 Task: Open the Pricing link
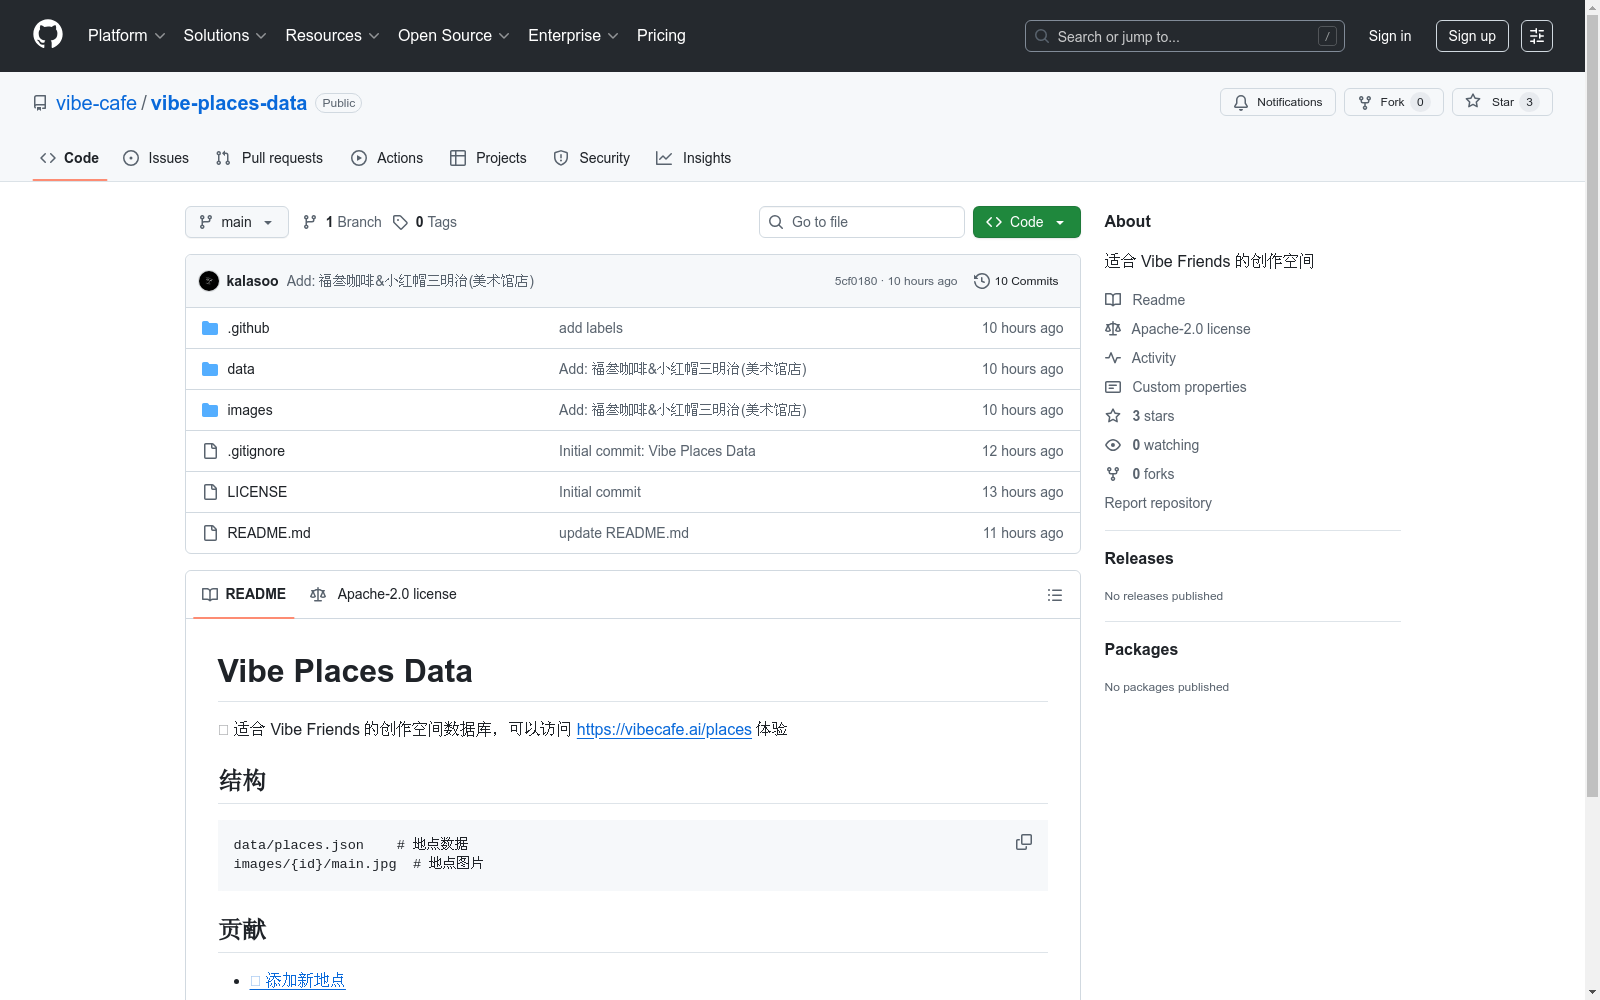(661, 35)
